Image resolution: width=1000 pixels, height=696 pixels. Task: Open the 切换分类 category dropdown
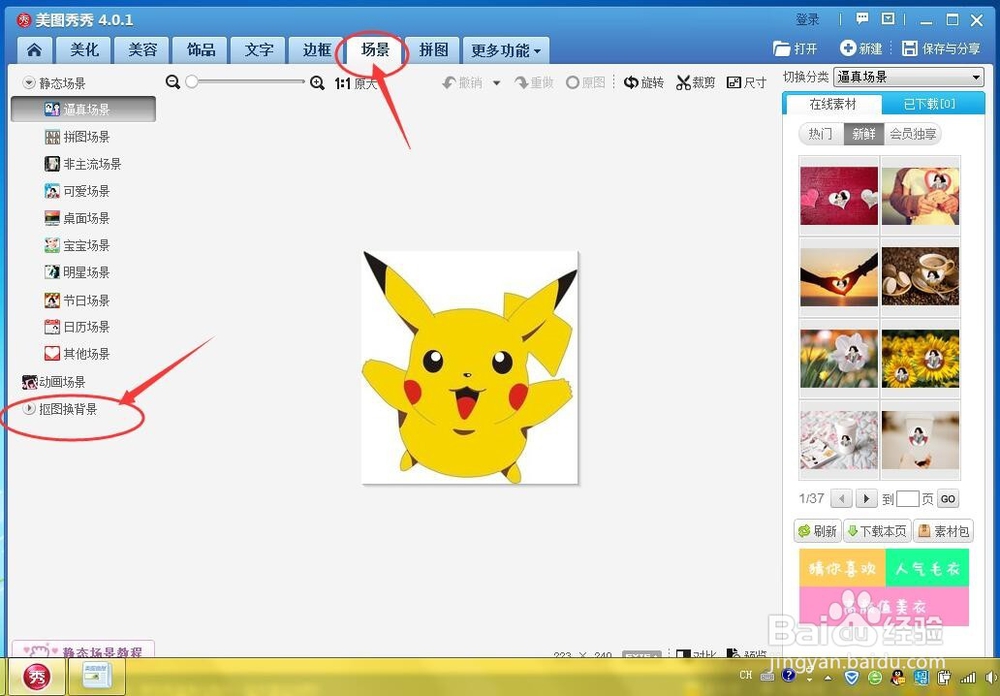(x=908, y=77)
